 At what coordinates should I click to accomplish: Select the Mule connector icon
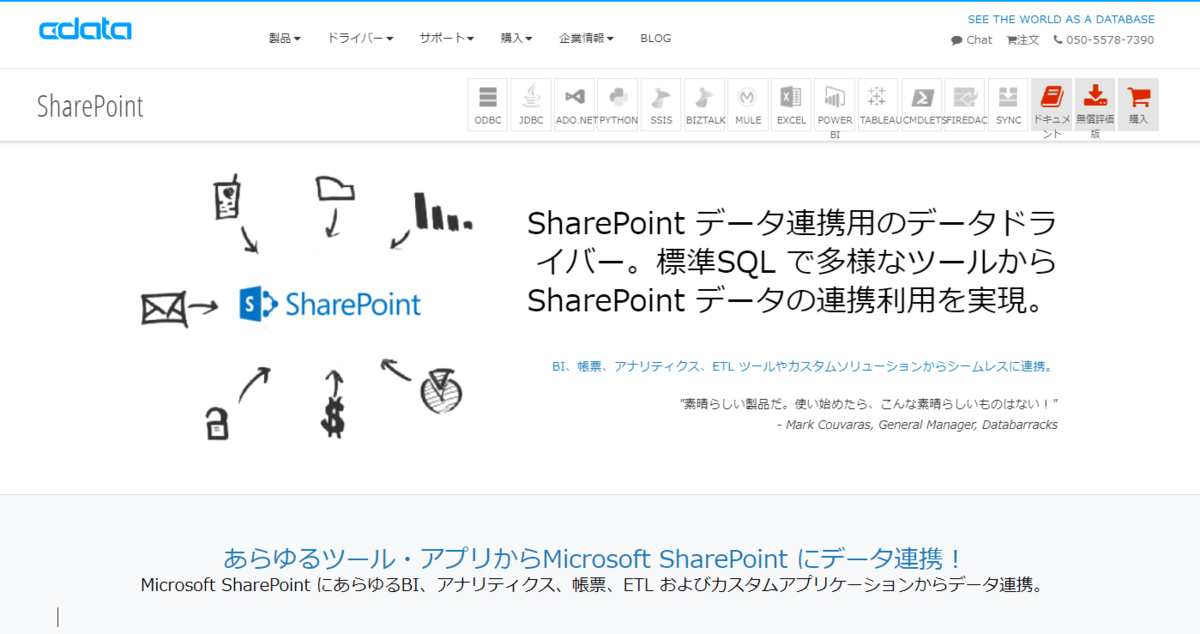point(748,104)
